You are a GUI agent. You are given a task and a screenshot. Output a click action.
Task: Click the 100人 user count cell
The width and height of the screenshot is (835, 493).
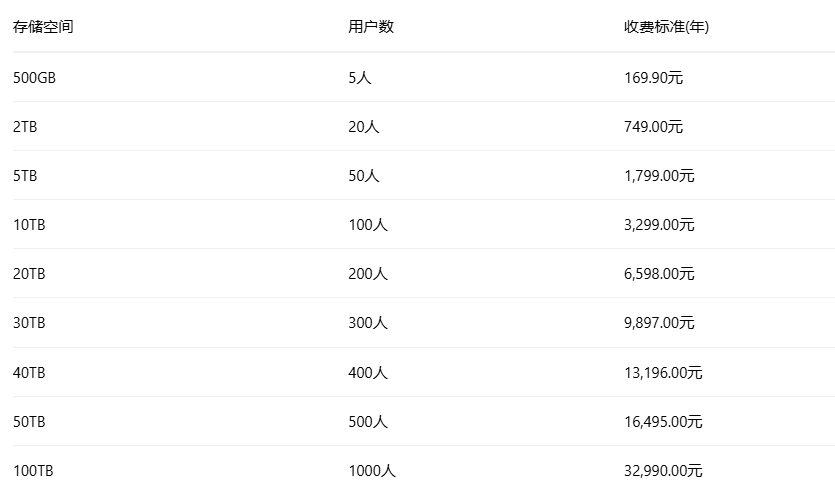tap(368, 225)
